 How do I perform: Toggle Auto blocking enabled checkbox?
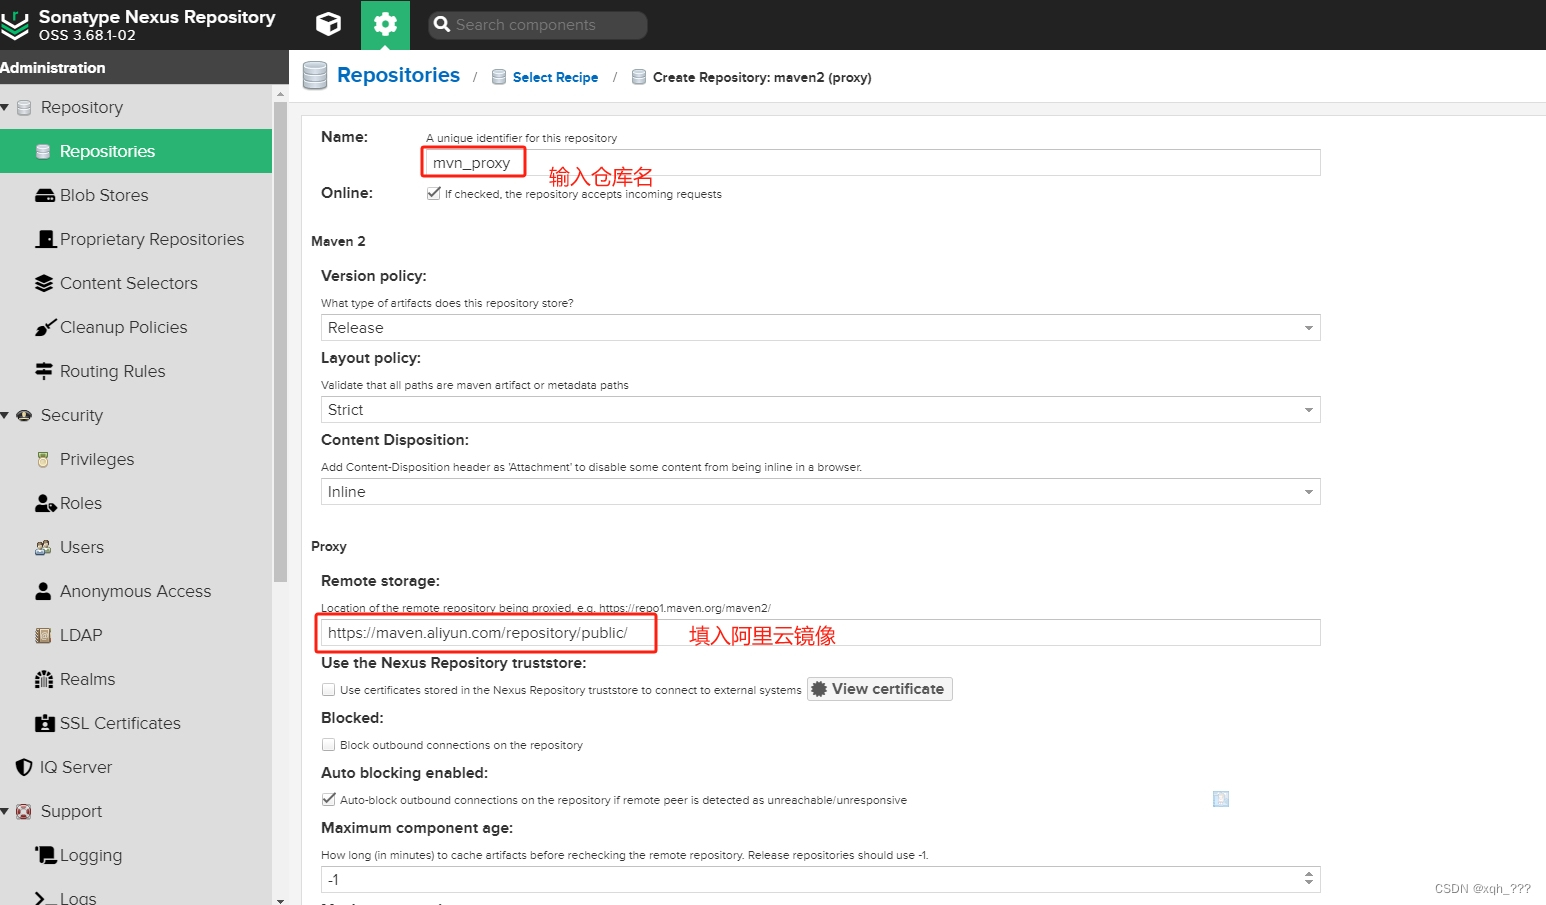[x=328, y=800]
